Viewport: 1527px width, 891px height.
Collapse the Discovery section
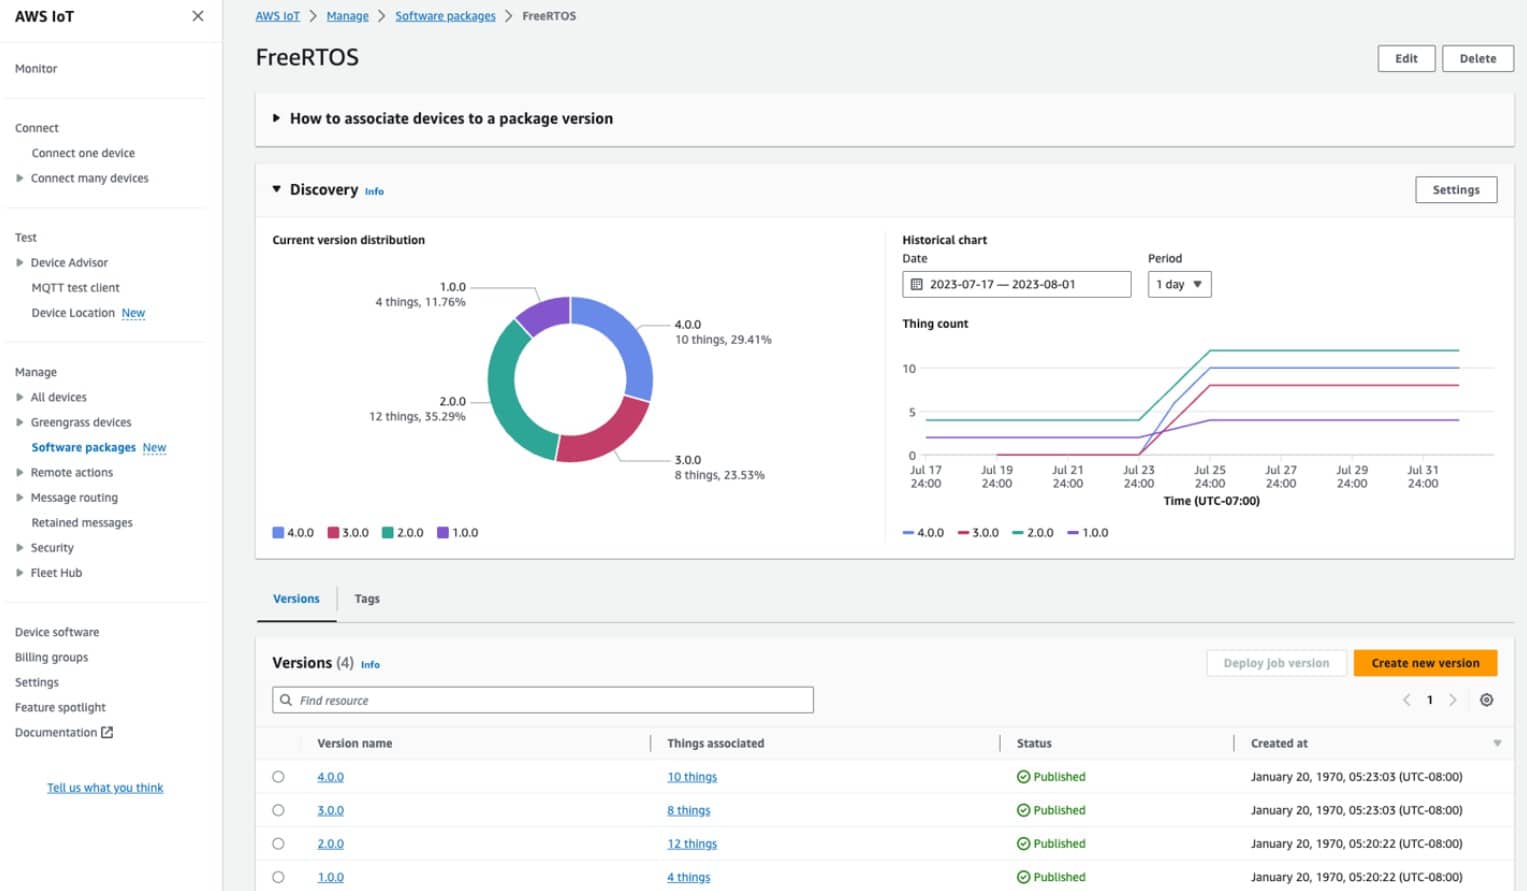(277, 189)
